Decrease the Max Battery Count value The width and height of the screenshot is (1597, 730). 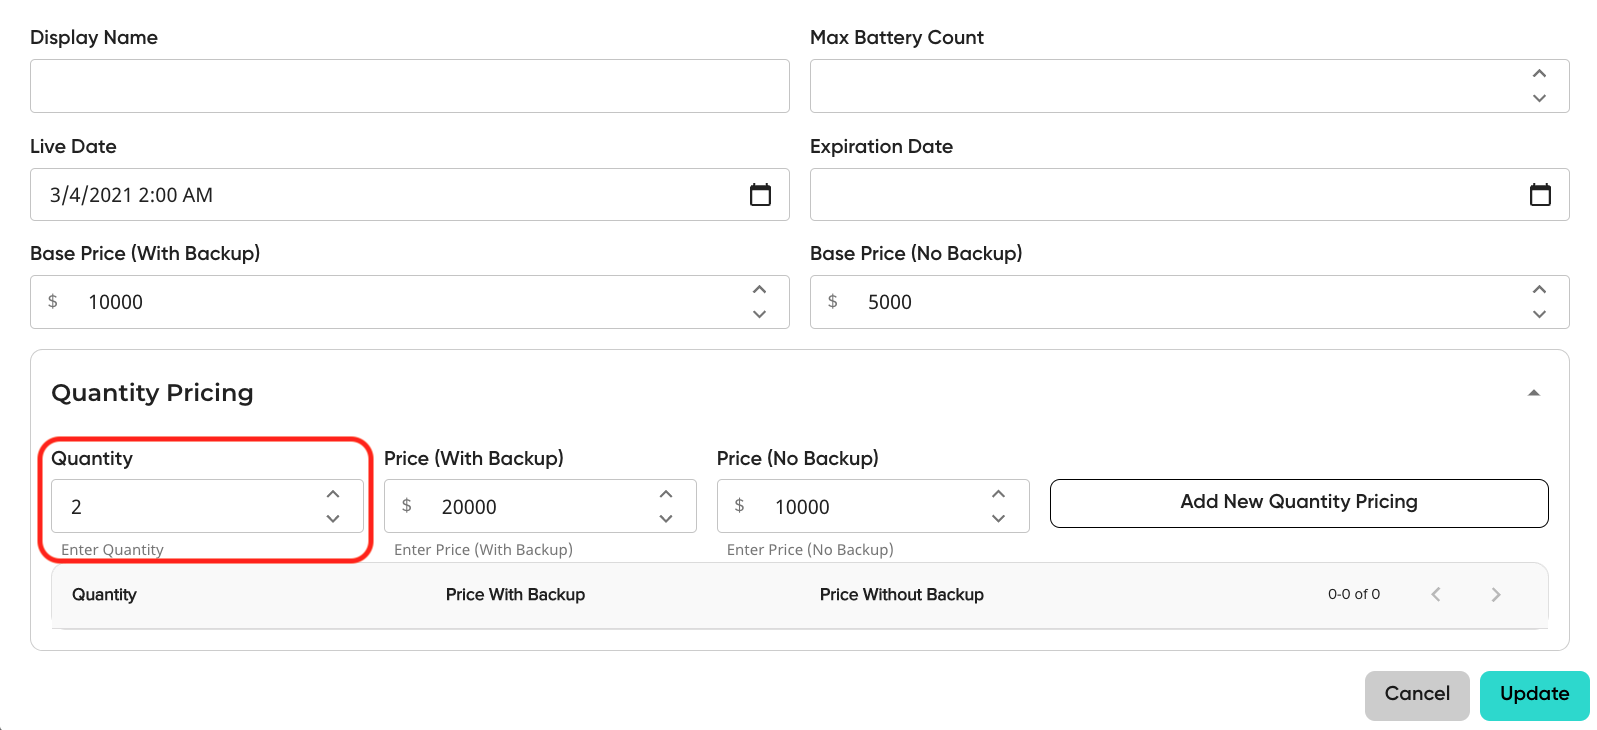1539,98
